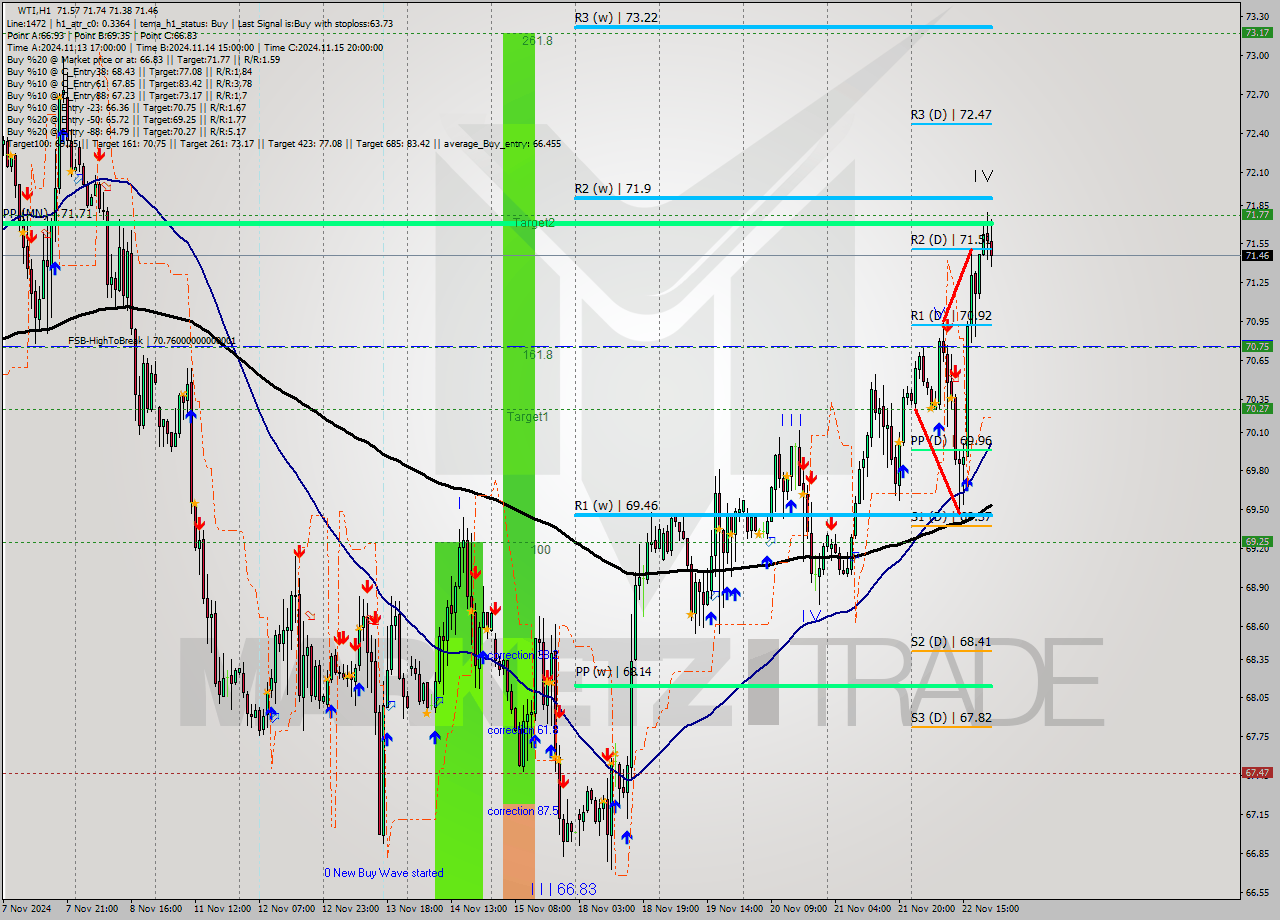Screen dimensions: 1280x920
Task: Select the '13 Nov 18:00' time label
Action: [415, 909]
